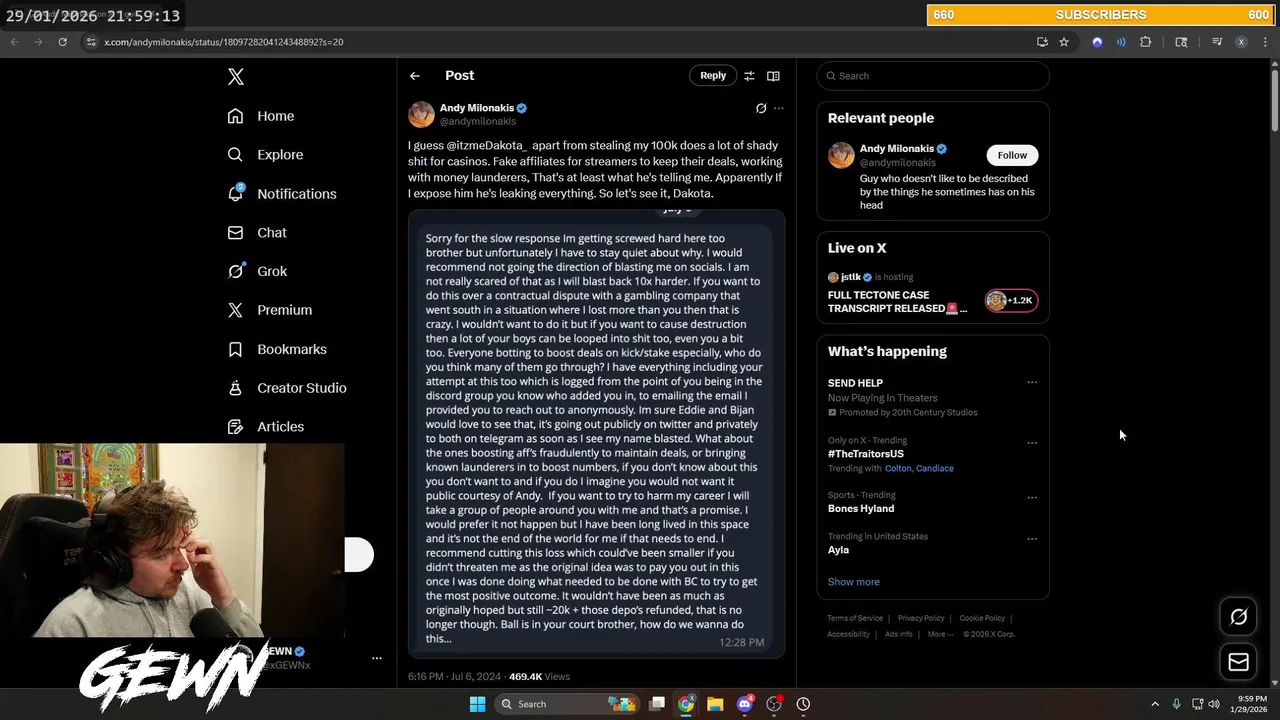Open the reader view icon beside Reply
This screenshot has height=720, width=1280.
pyautogui.click(x=773, y=76)
